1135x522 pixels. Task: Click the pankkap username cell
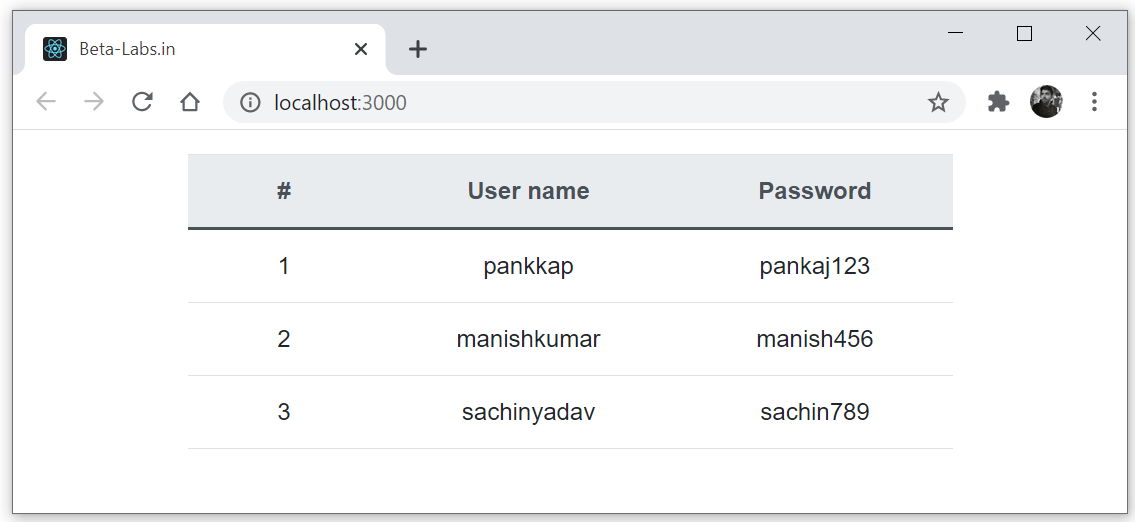point(528,266)
